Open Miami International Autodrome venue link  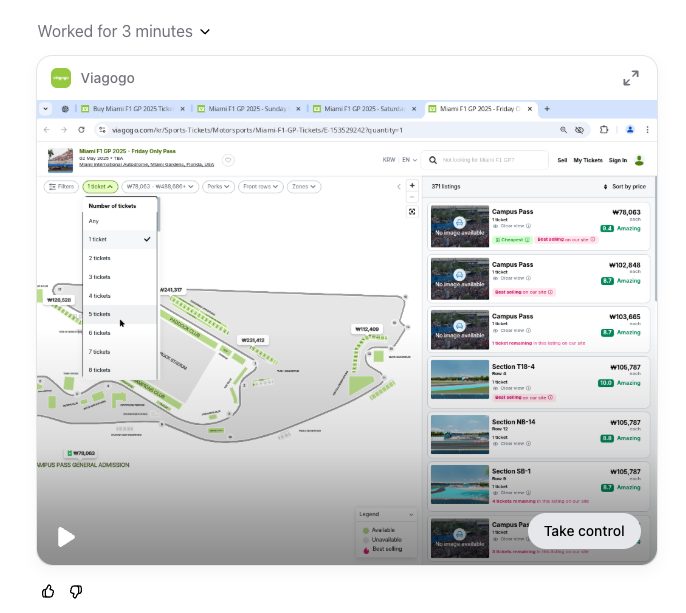pos(147,165)
